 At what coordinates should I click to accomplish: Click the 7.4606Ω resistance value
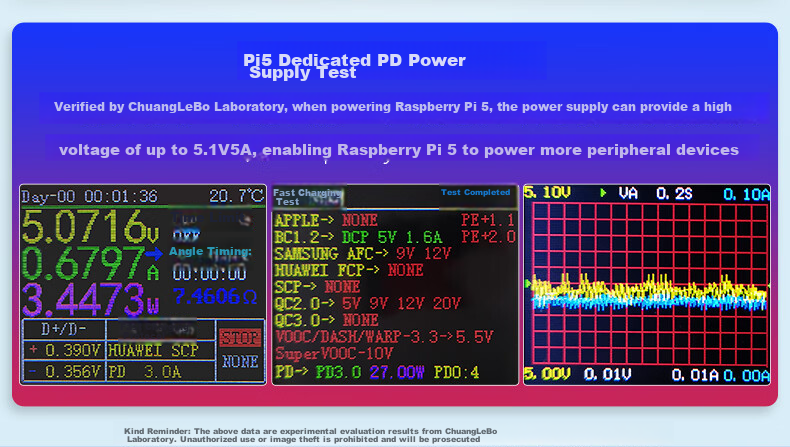[x=215, y=296]
